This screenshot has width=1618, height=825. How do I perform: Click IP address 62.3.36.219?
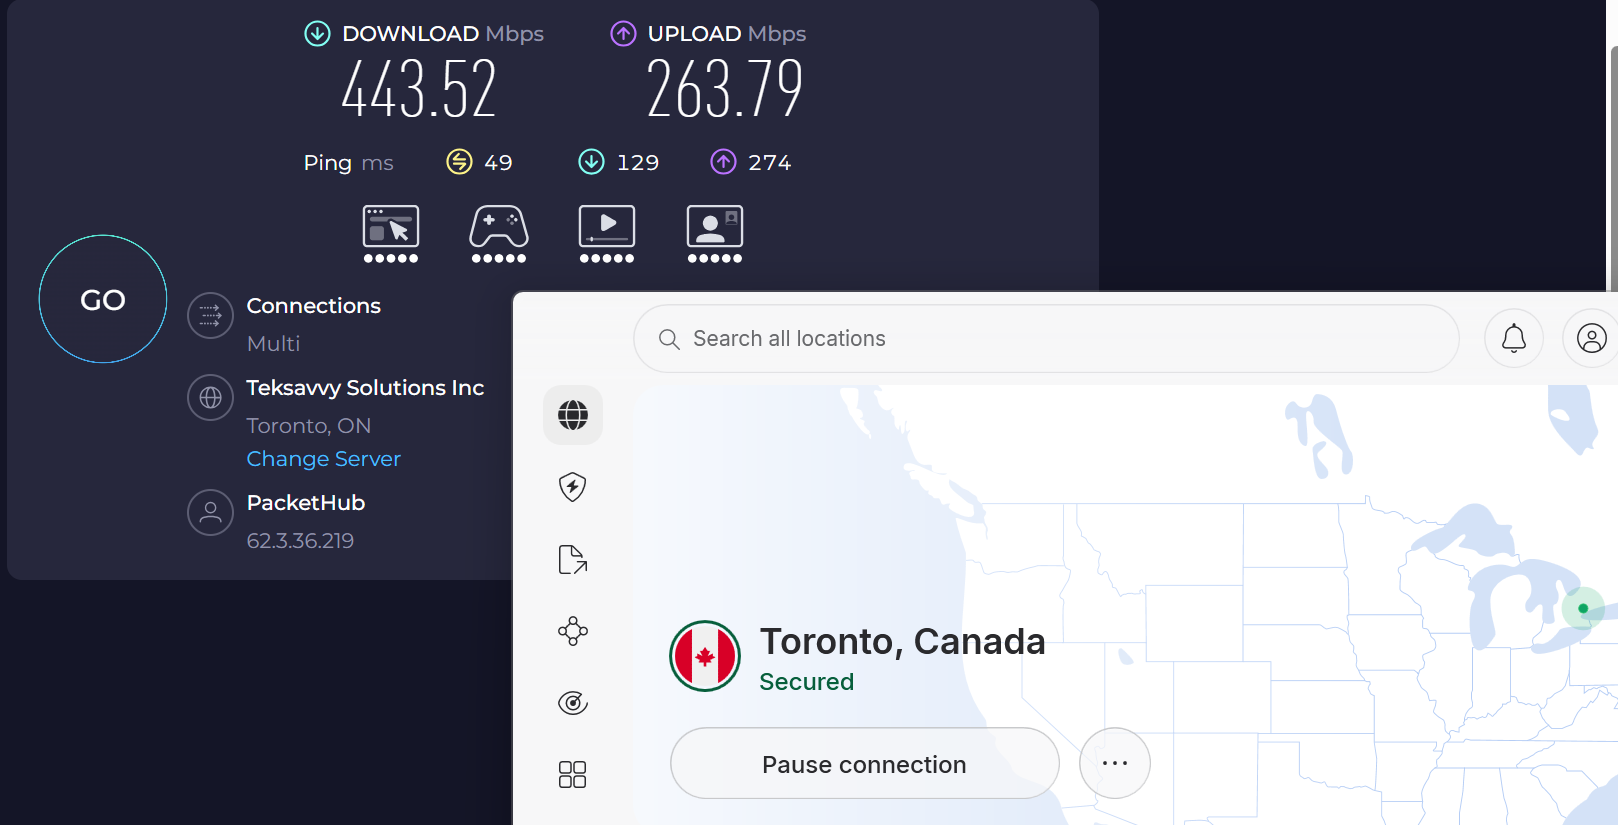[x=301, y=541]
